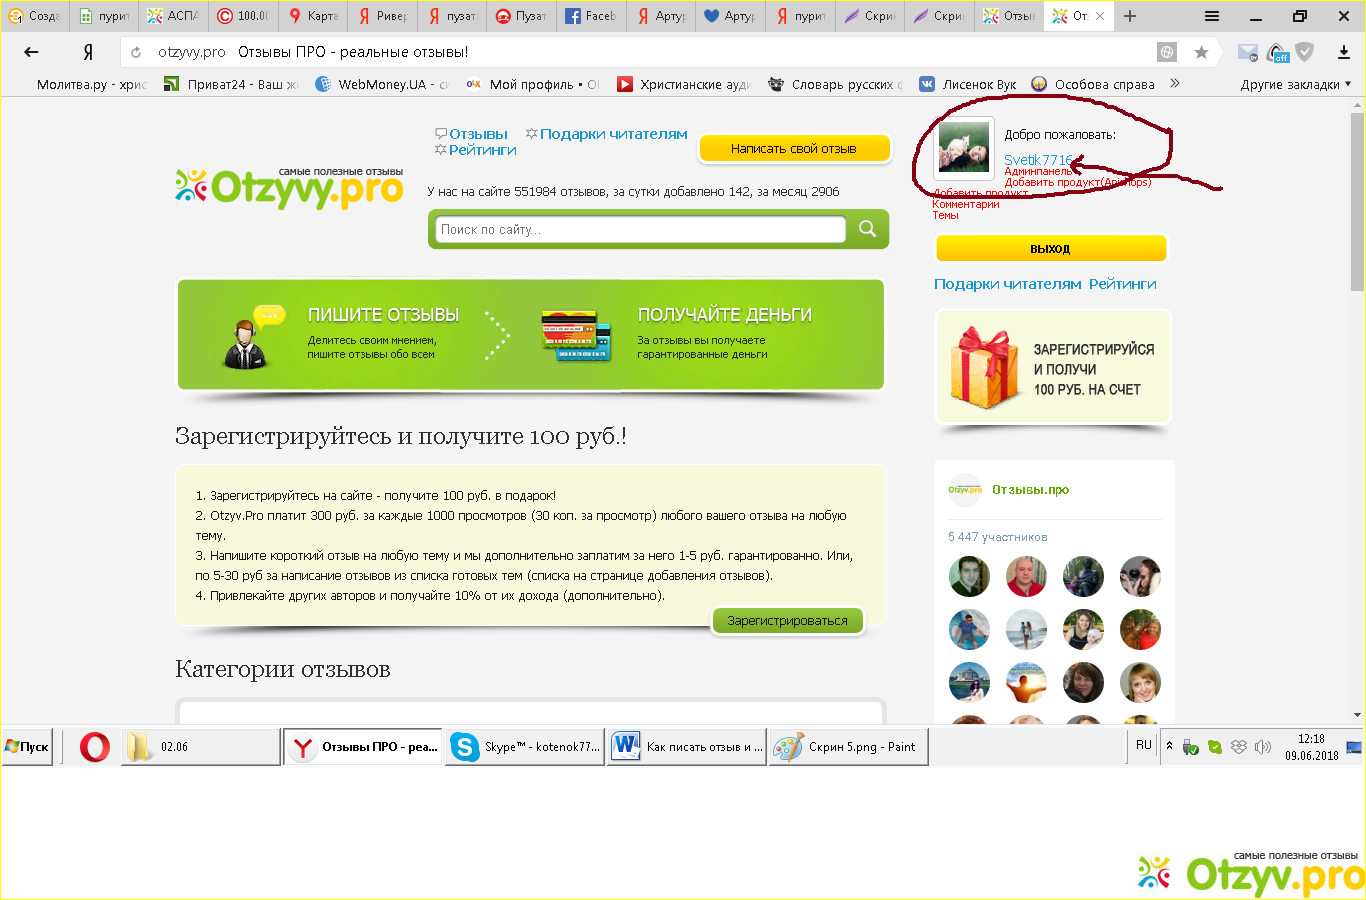Open the Рейтинги menu link near the logo
Viewport: 1366px width, 900px height.
coord(482,150)
